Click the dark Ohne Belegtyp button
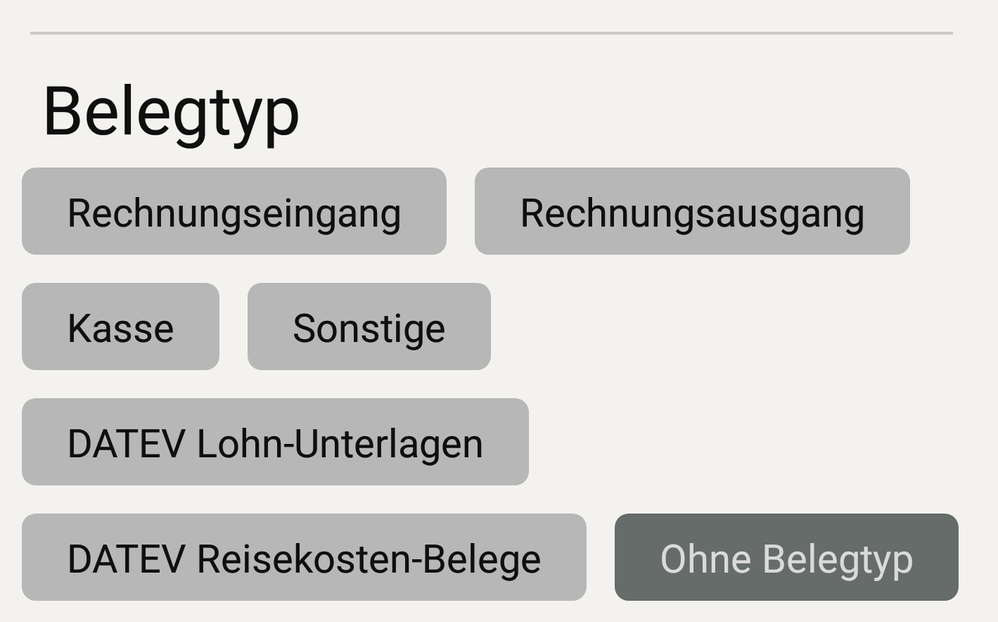 (786, 558)
